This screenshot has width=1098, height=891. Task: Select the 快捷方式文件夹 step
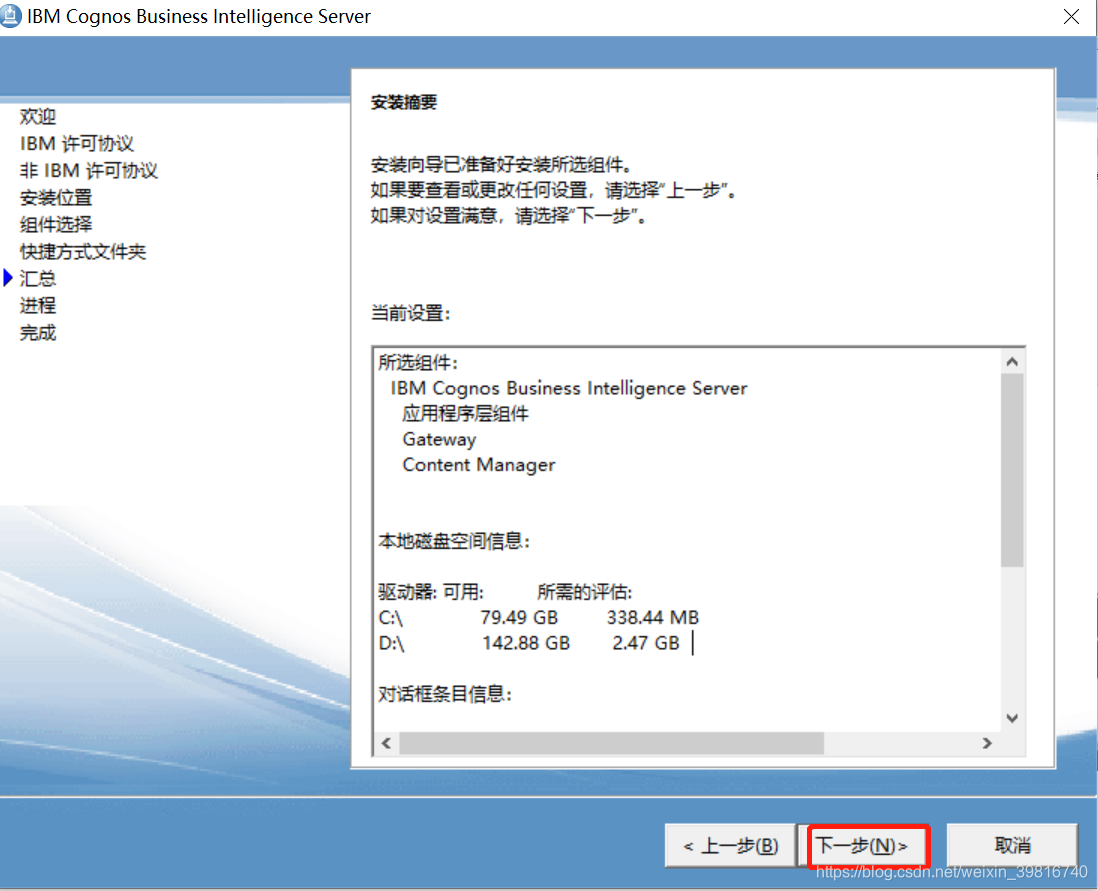coord(83,251)
